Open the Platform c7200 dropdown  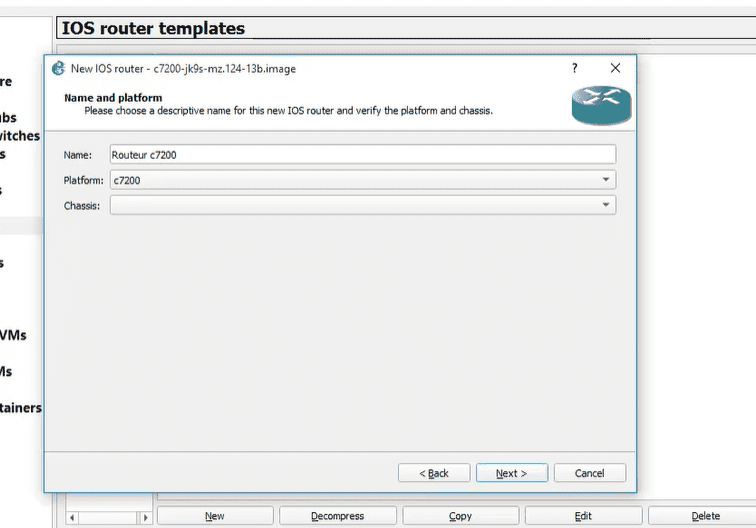click(363, 180)
